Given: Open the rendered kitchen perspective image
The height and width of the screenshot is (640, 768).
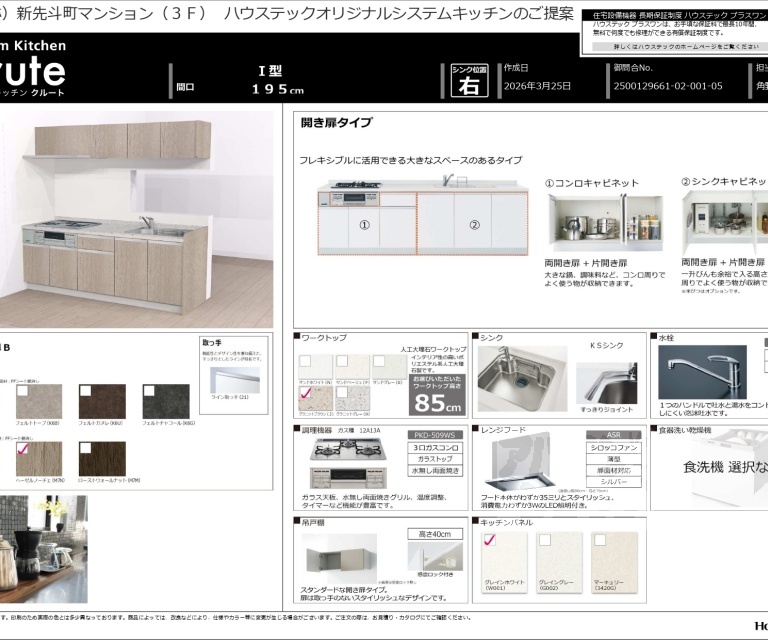Looking at the screenshot, I should tap(136, 219).
